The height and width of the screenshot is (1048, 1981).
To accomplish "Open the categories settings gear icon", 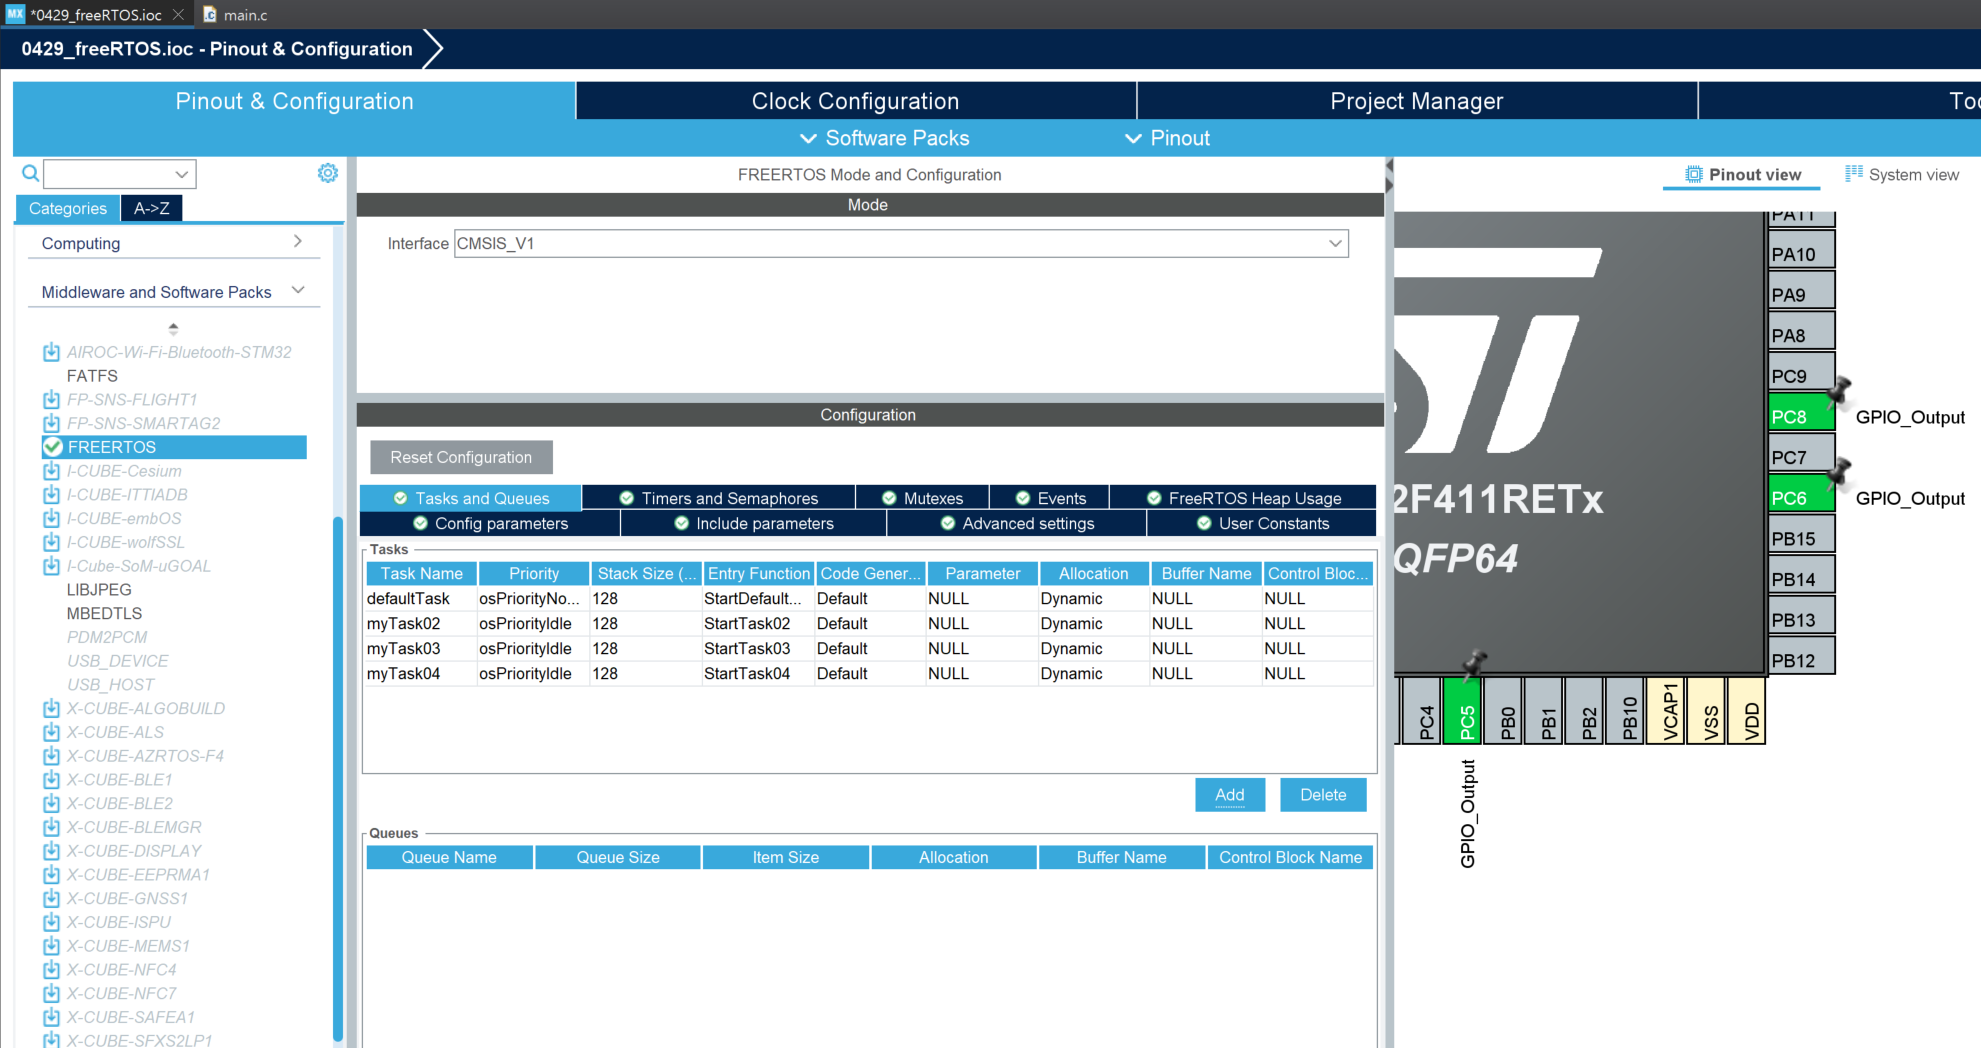I will pyautogui.click(x=327, y=173).
